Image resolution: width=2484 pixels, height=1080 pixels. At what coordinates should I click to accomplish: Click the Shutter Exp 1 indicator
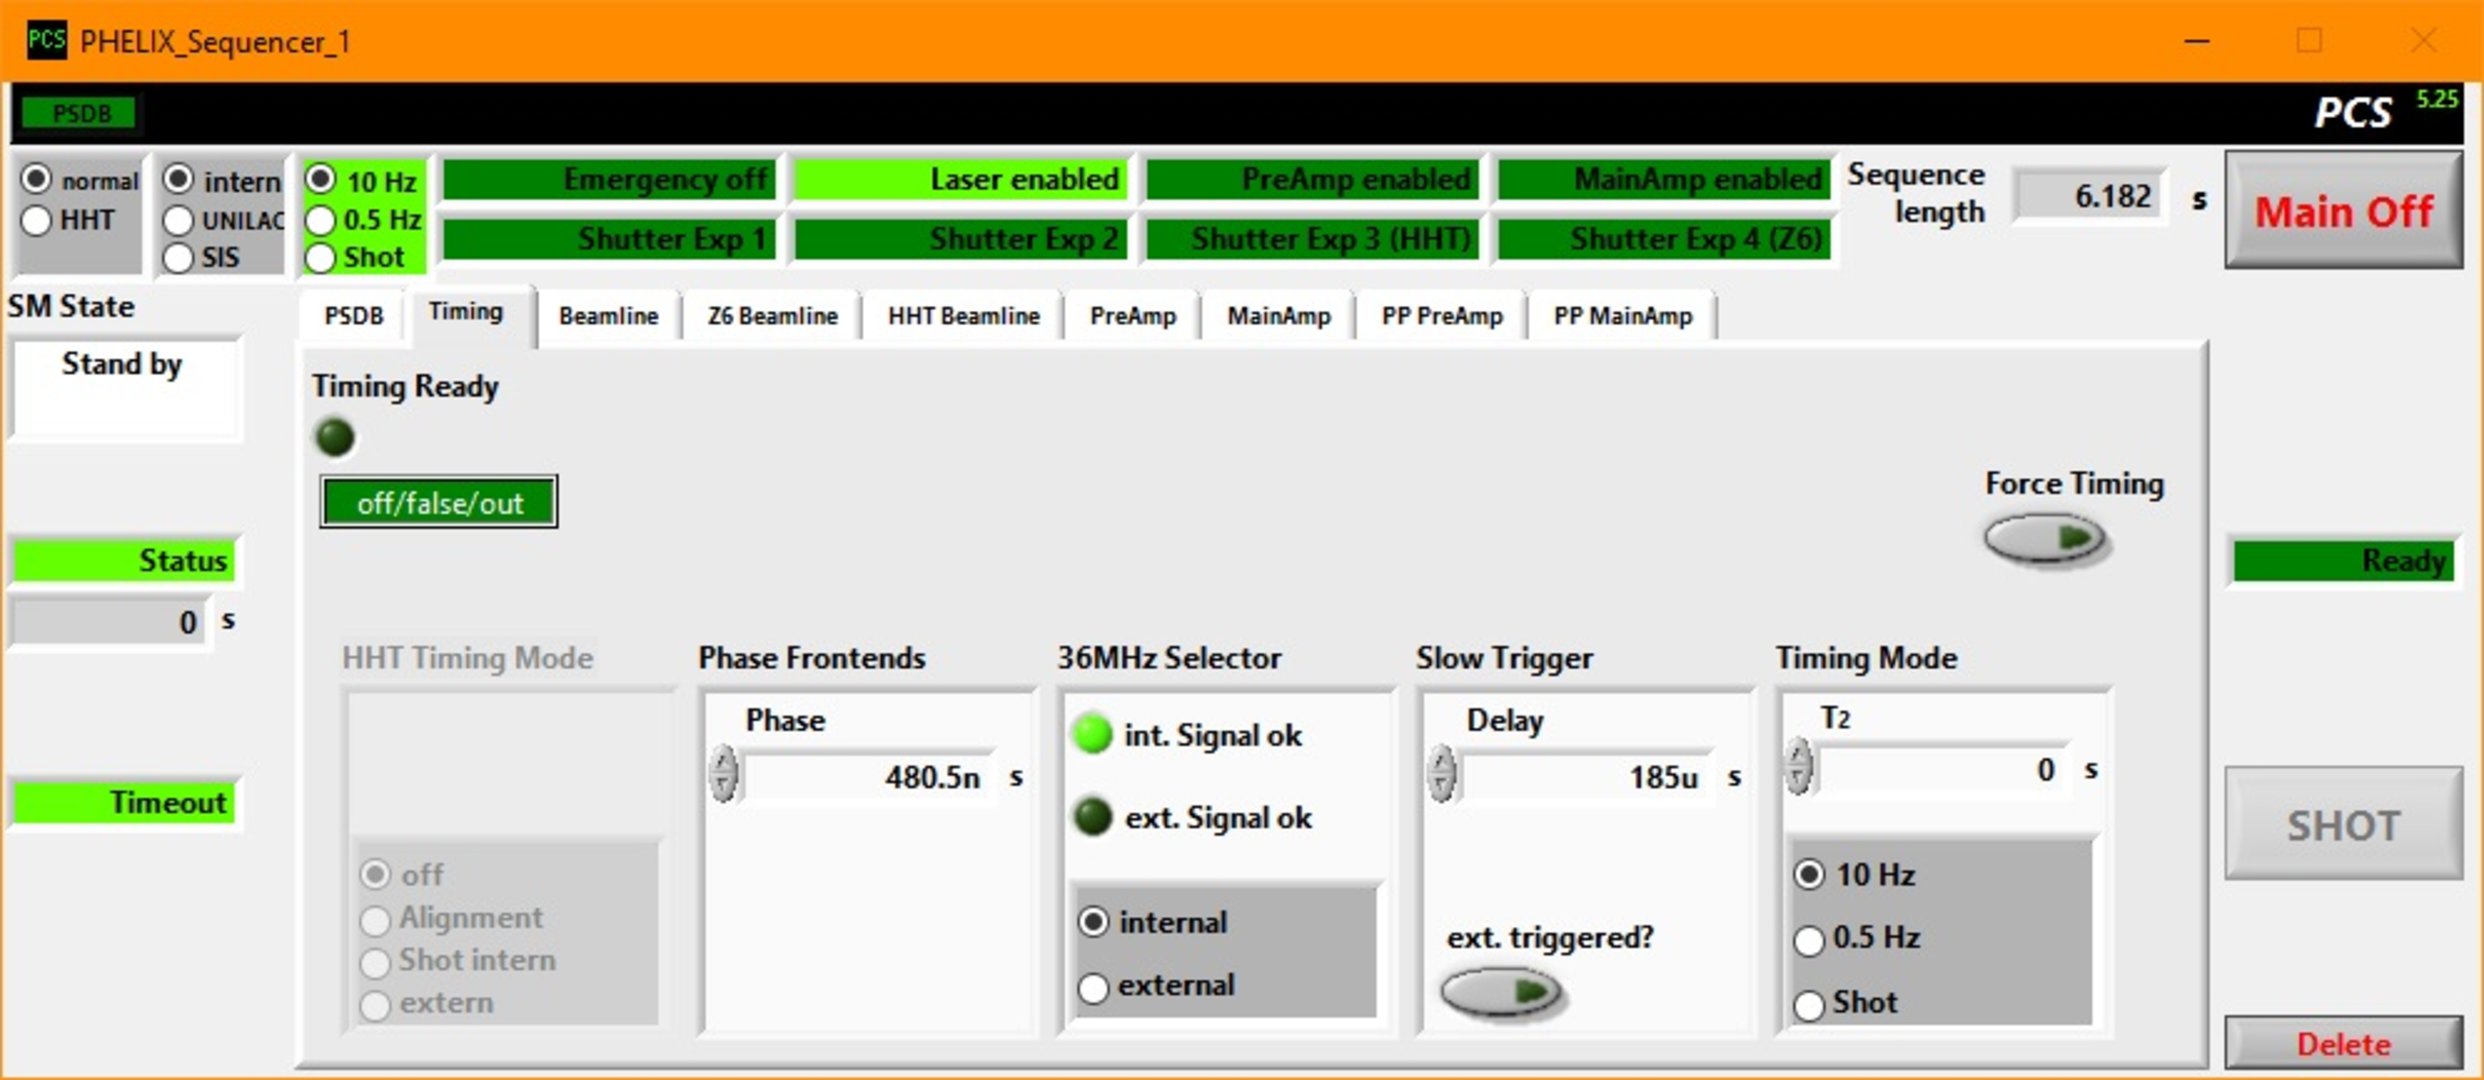[x=609, y=239]
